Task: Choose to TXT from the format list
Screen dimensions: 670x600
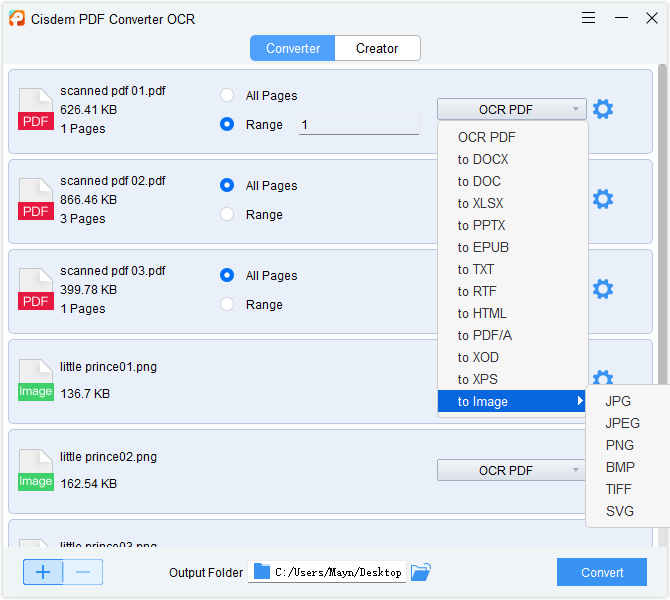Action: [513, 269]
